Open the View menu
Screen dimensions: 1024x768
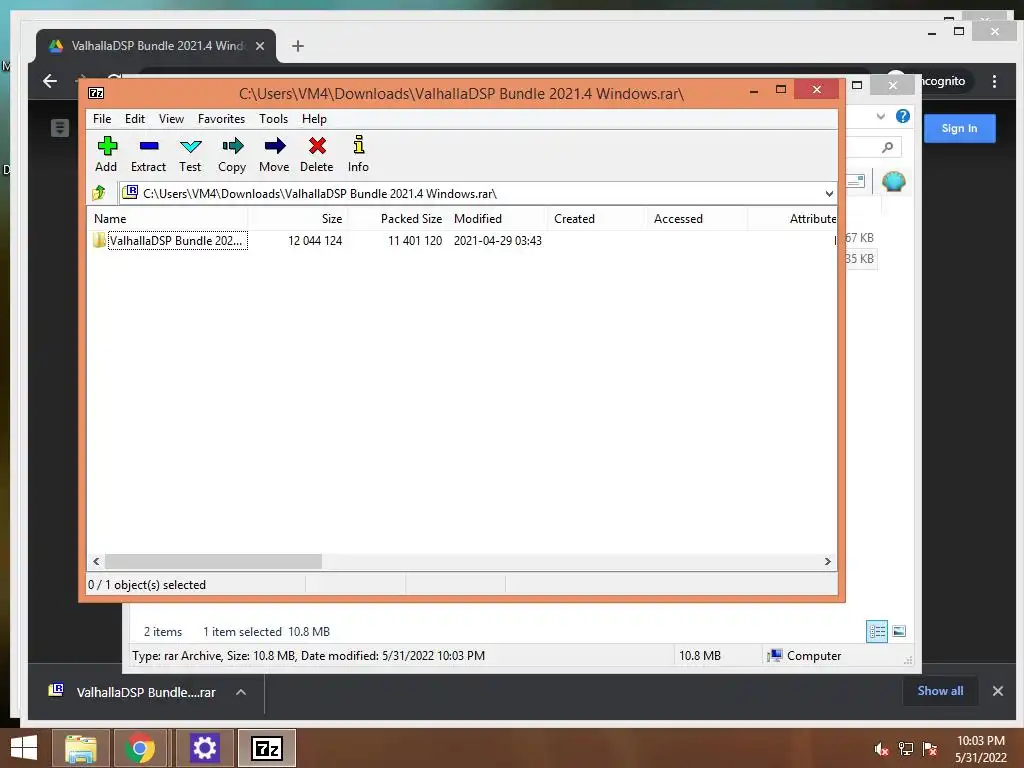point(171,119)
